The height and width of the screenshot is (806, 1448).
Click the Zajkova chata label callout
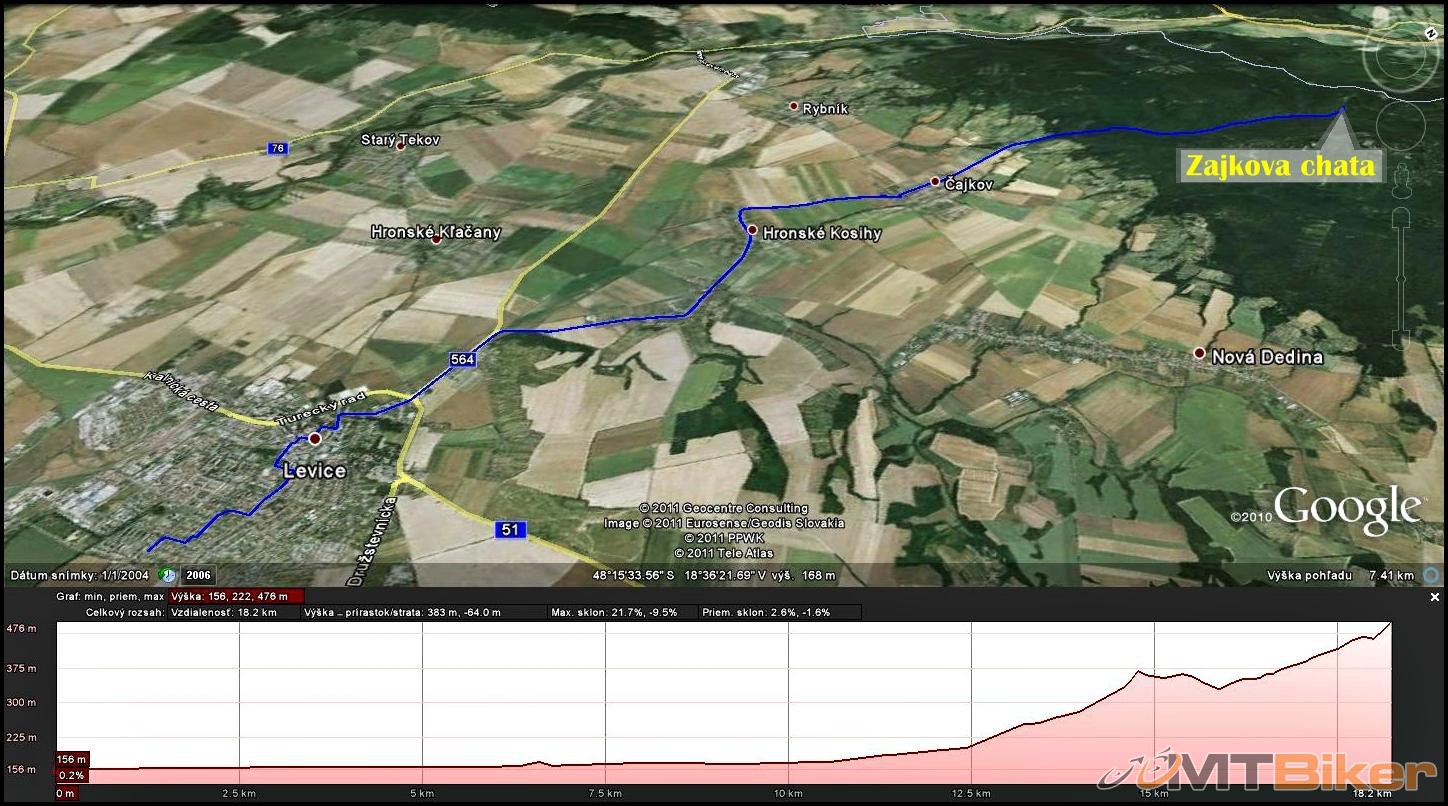(1279, 166)
